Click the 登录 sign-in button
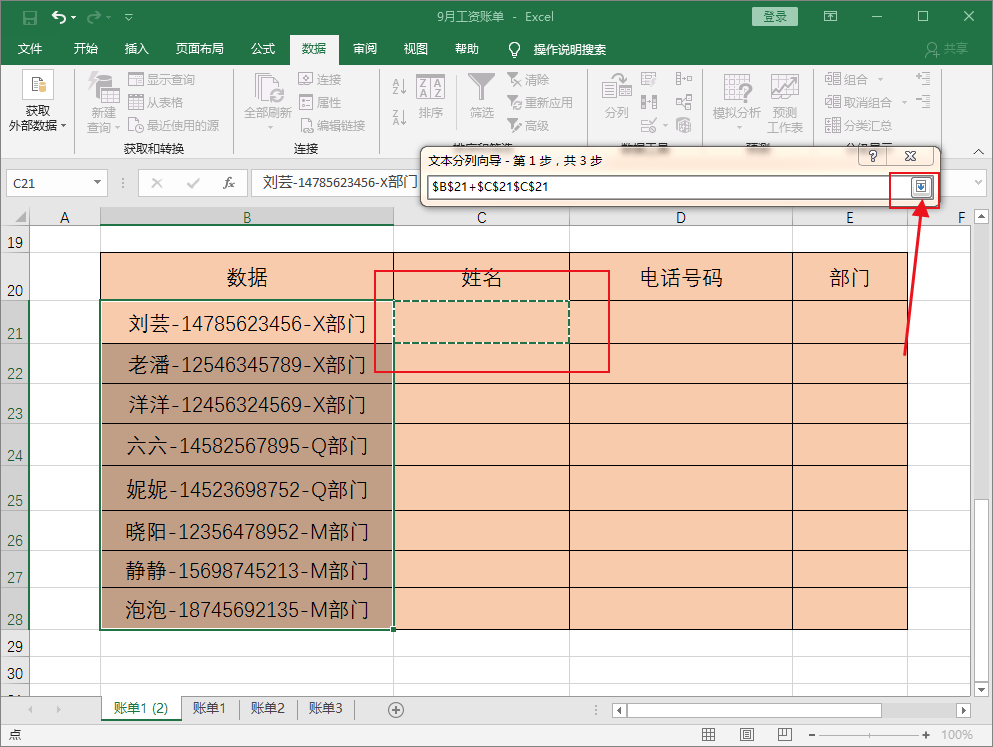The image size is (993, 747). [x=774, y=17]
